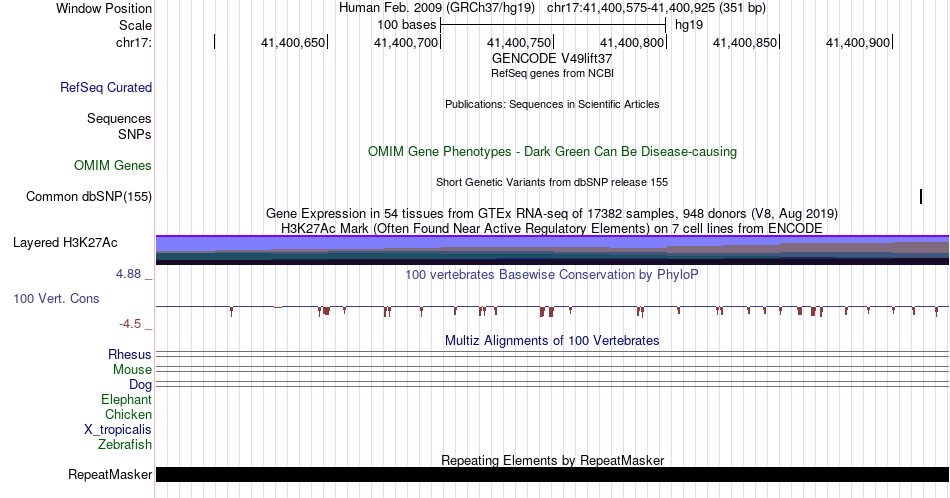Click the 4.88 PhyloP upper bound value

pyautogui.click(x=128, y=274)
